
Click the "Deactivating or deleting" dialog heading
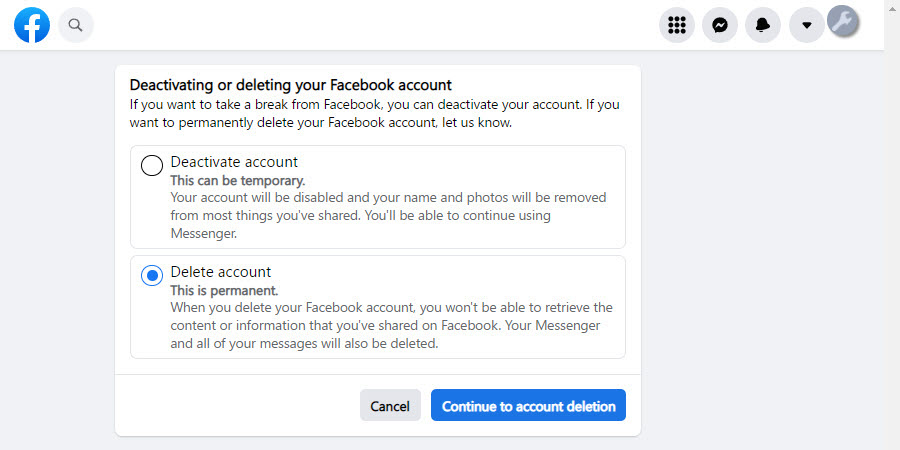[291, 85]
